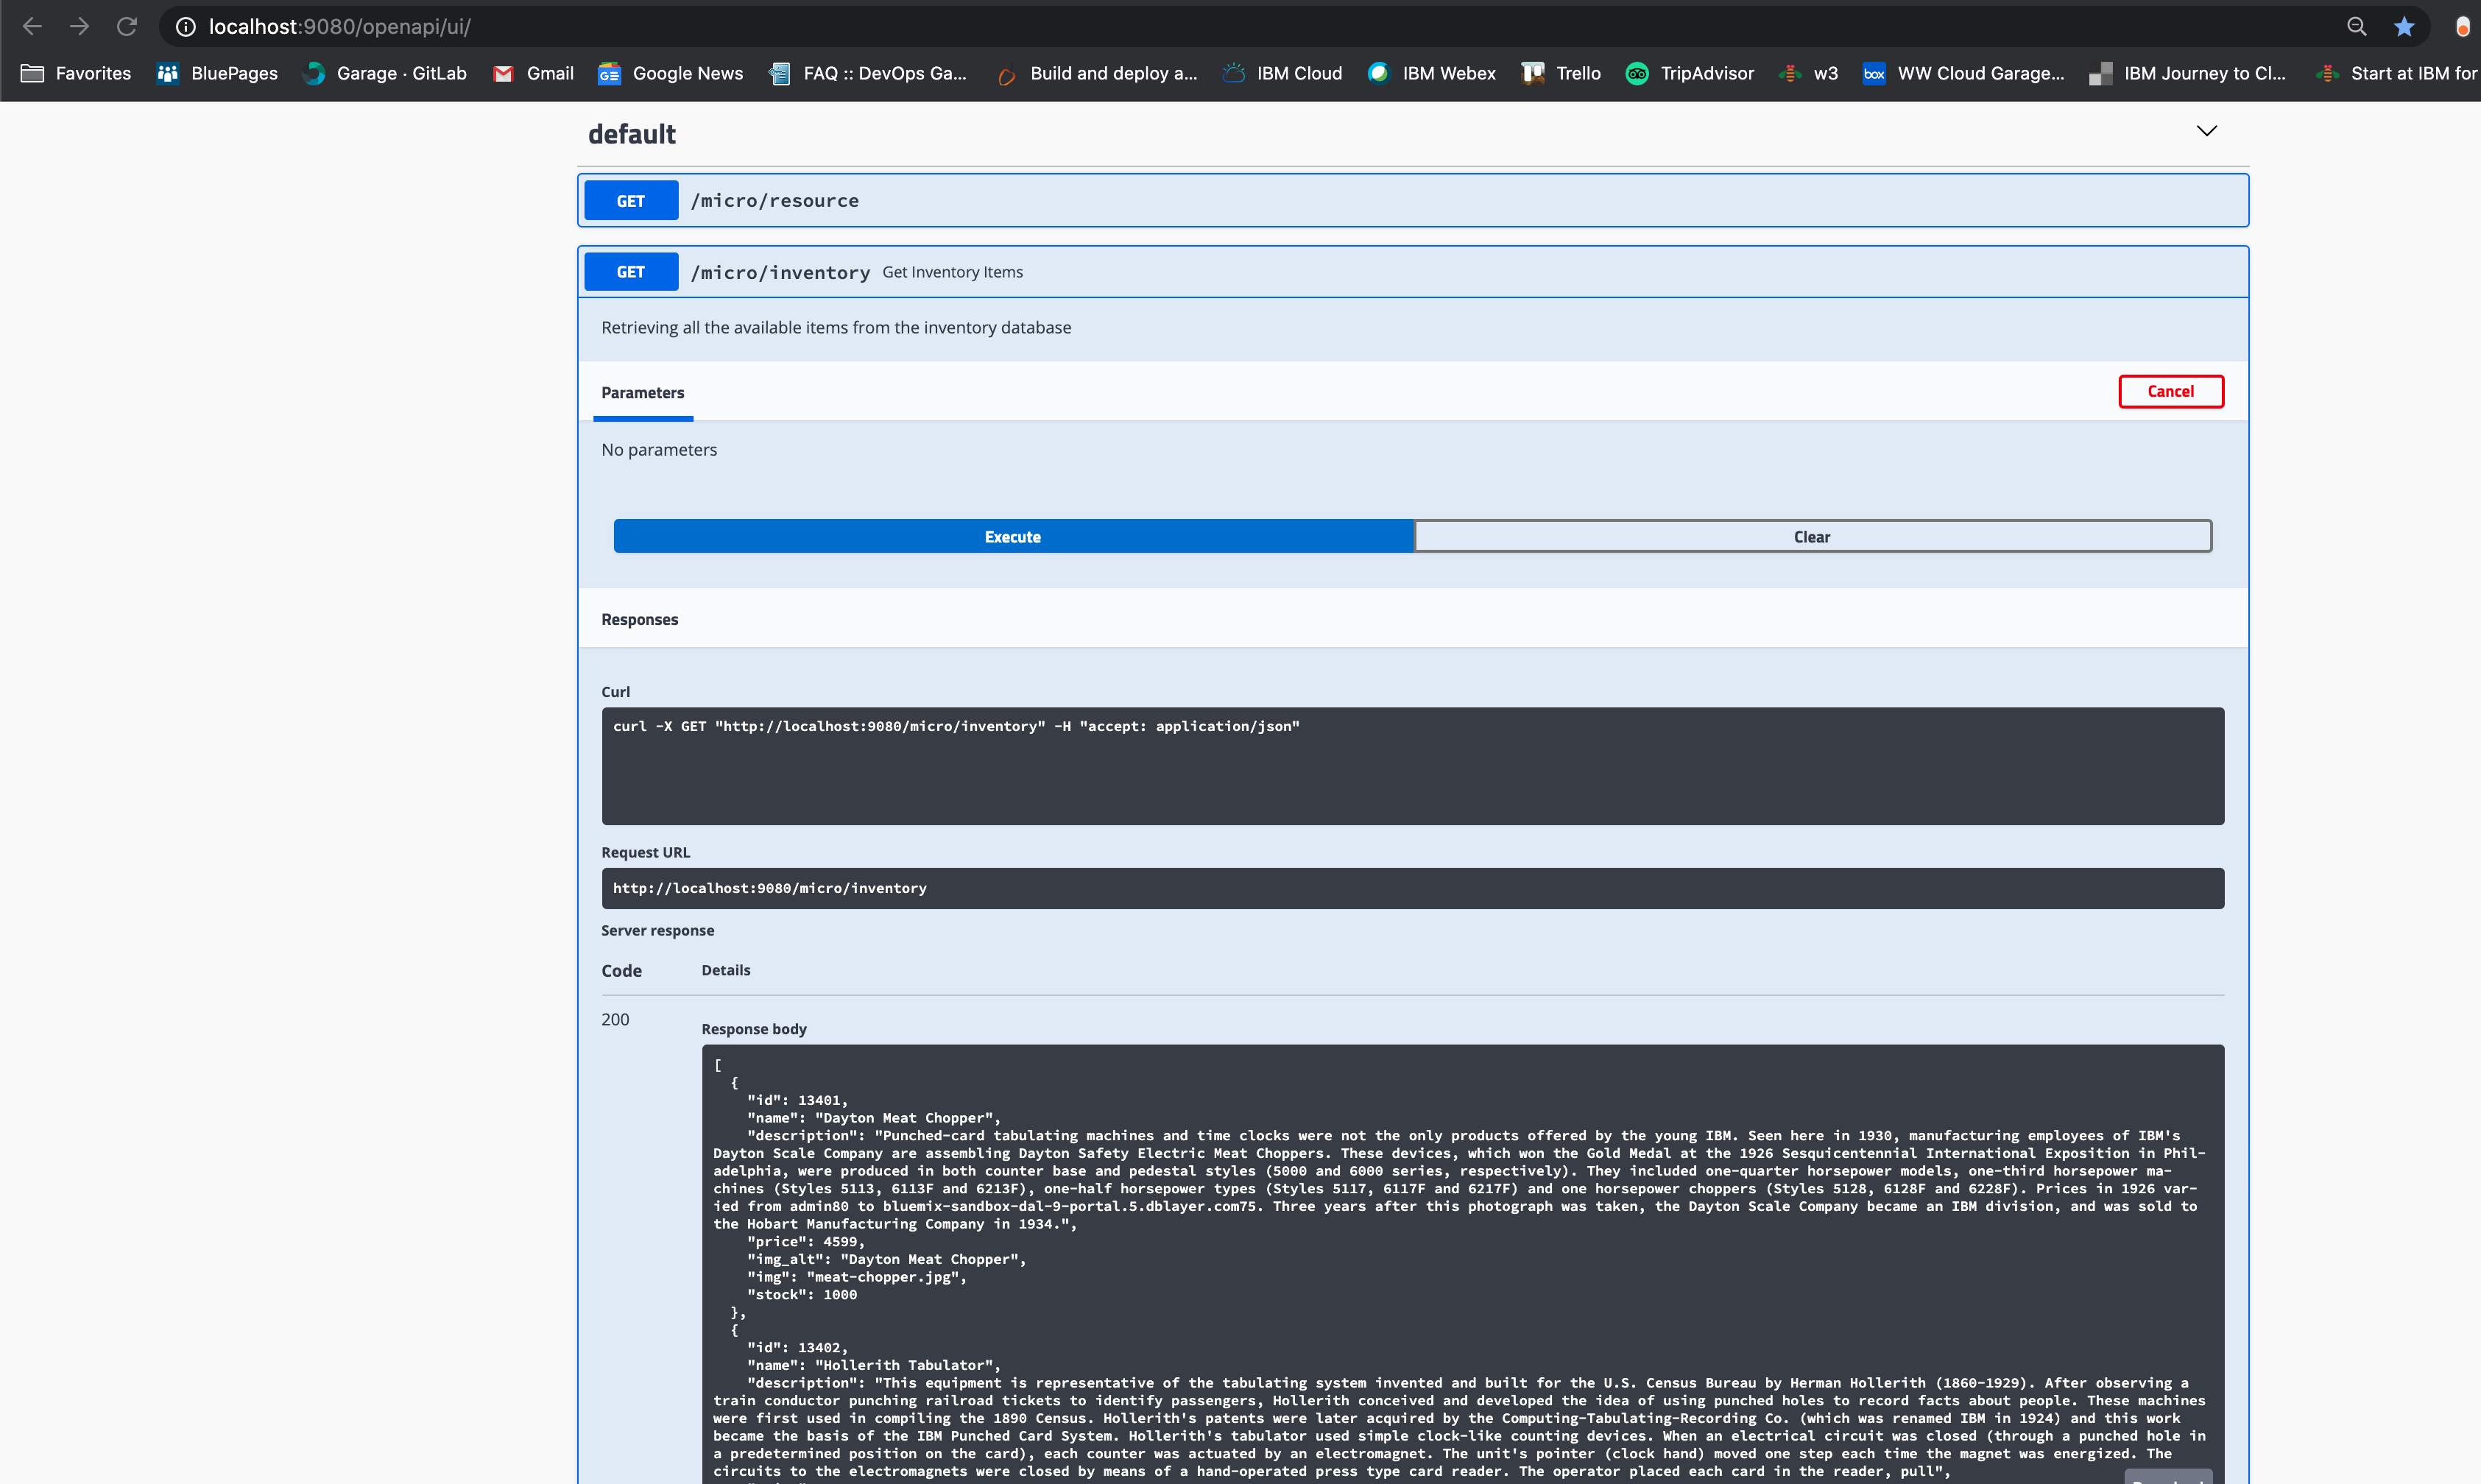Screen dimensions: 2481x1484
Task: Open the IBM Cloud bookmark
Action: pyautogui.click(x=1283, y=73)
